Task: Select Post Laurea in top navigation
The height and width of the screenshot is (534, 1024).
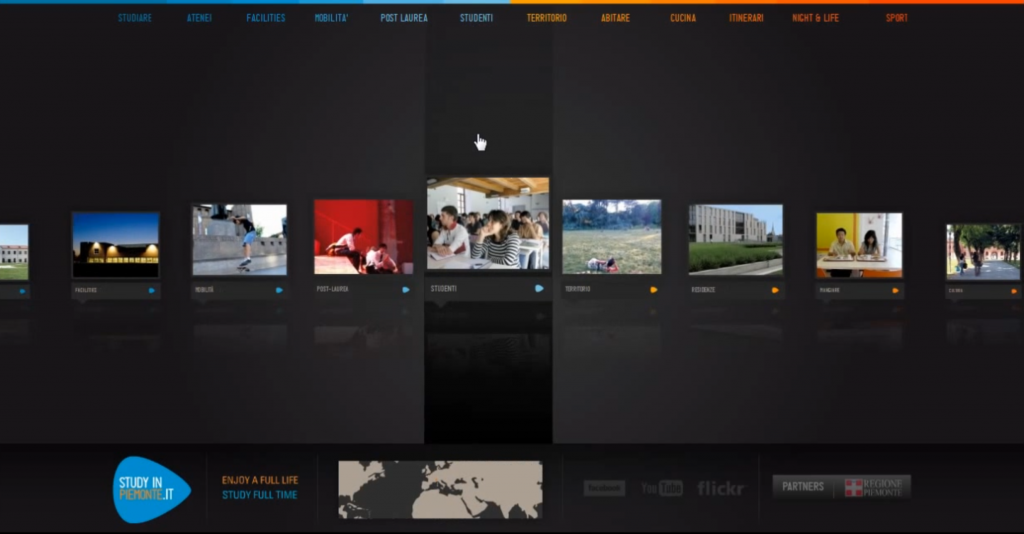Action: pyautogui.click(x=404, y=18)
